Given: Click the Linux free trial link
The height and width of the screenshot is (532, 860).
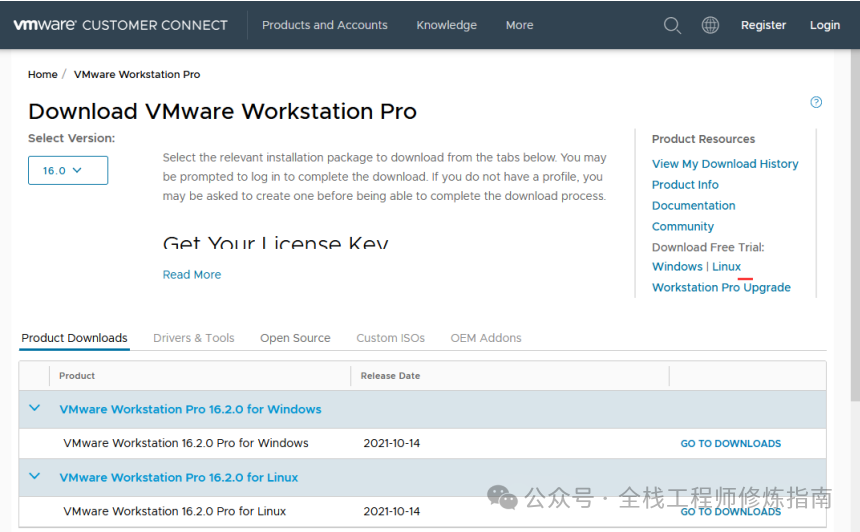Looking at the screenshot, I should (x=727, y=266).
